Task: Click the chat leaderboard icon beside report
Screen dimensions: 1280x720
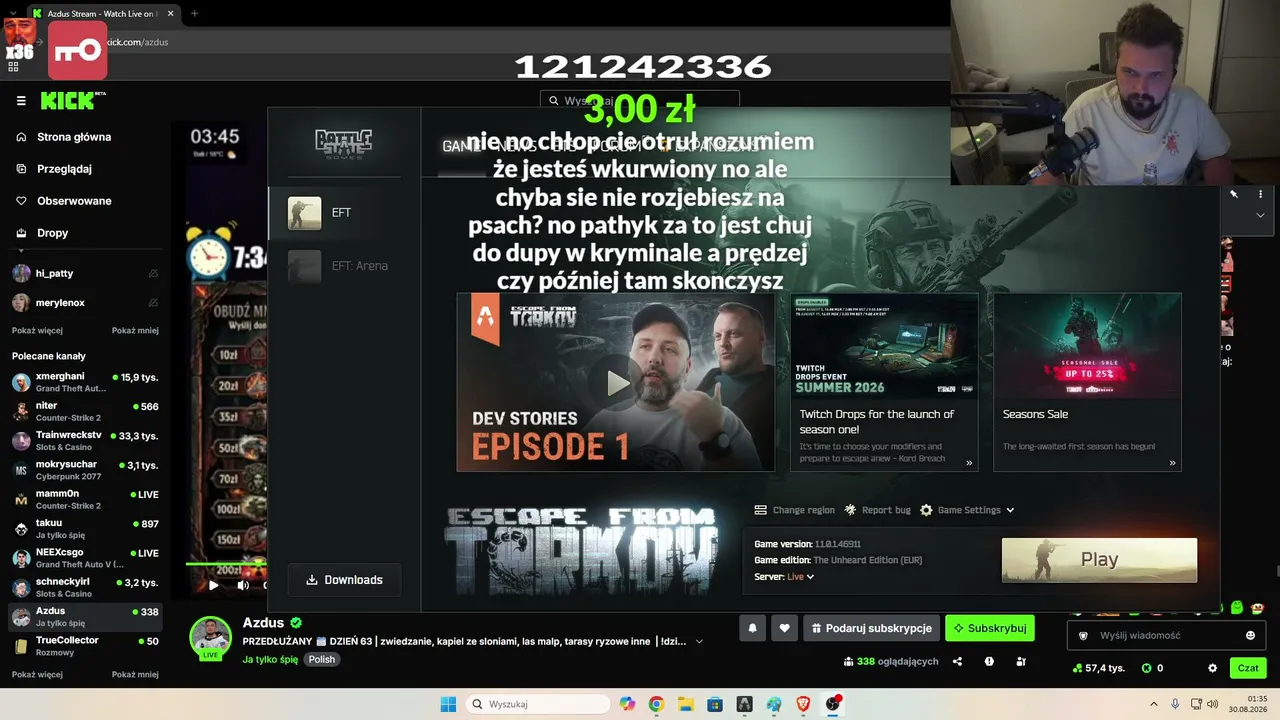Action: [1021, 661]
